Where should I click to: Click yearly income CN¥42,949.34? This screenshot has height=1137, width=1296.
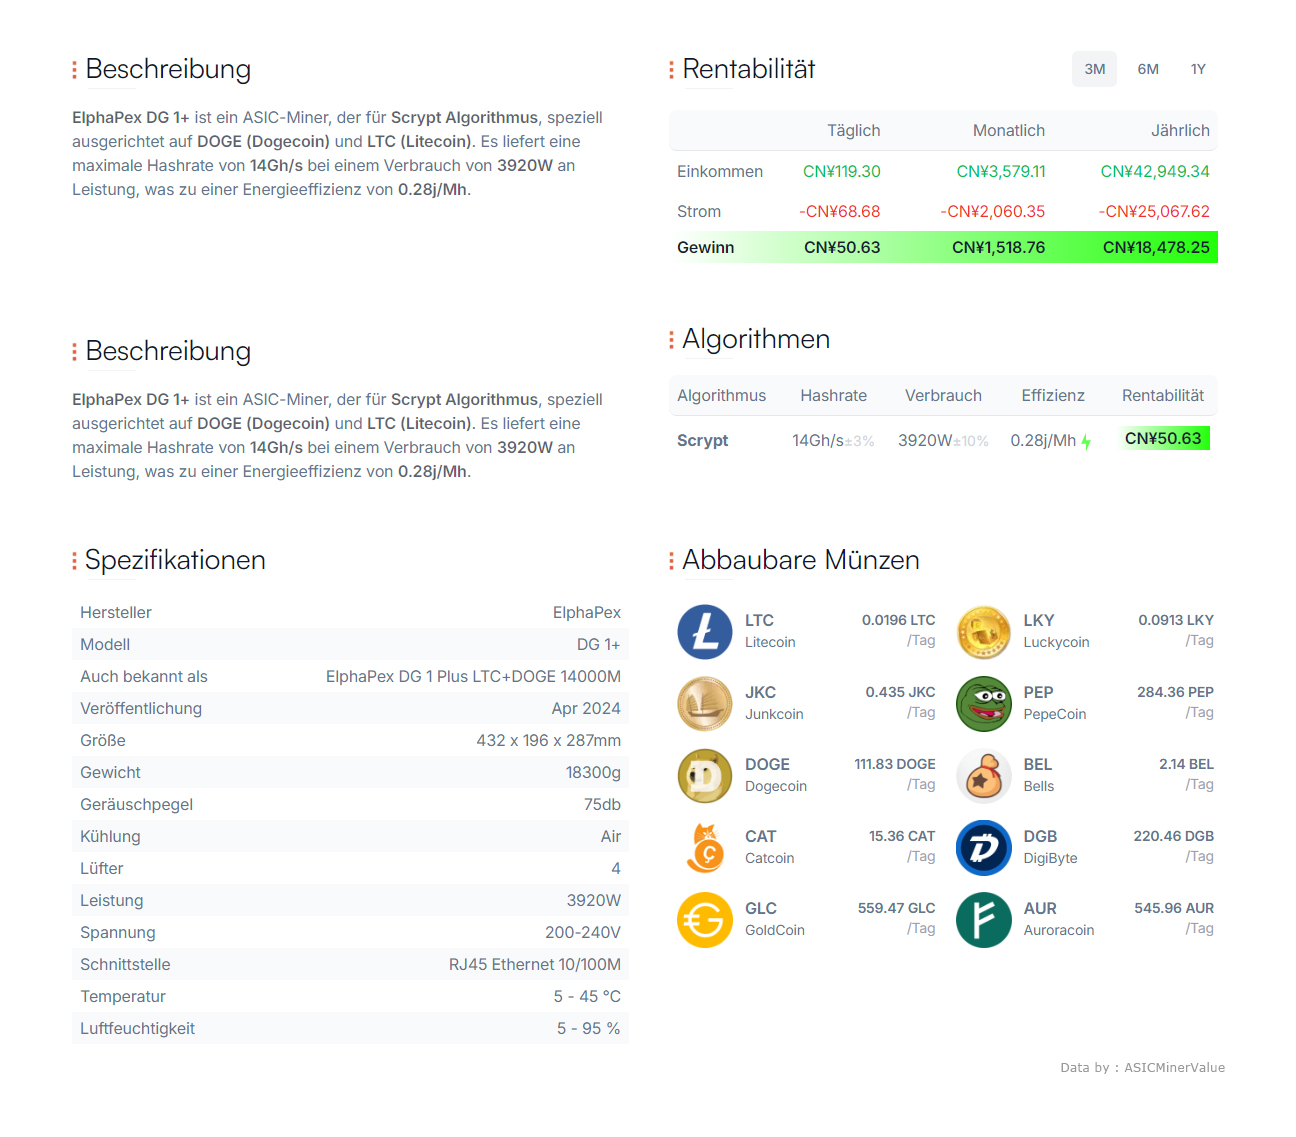(x=1155, y=171)
